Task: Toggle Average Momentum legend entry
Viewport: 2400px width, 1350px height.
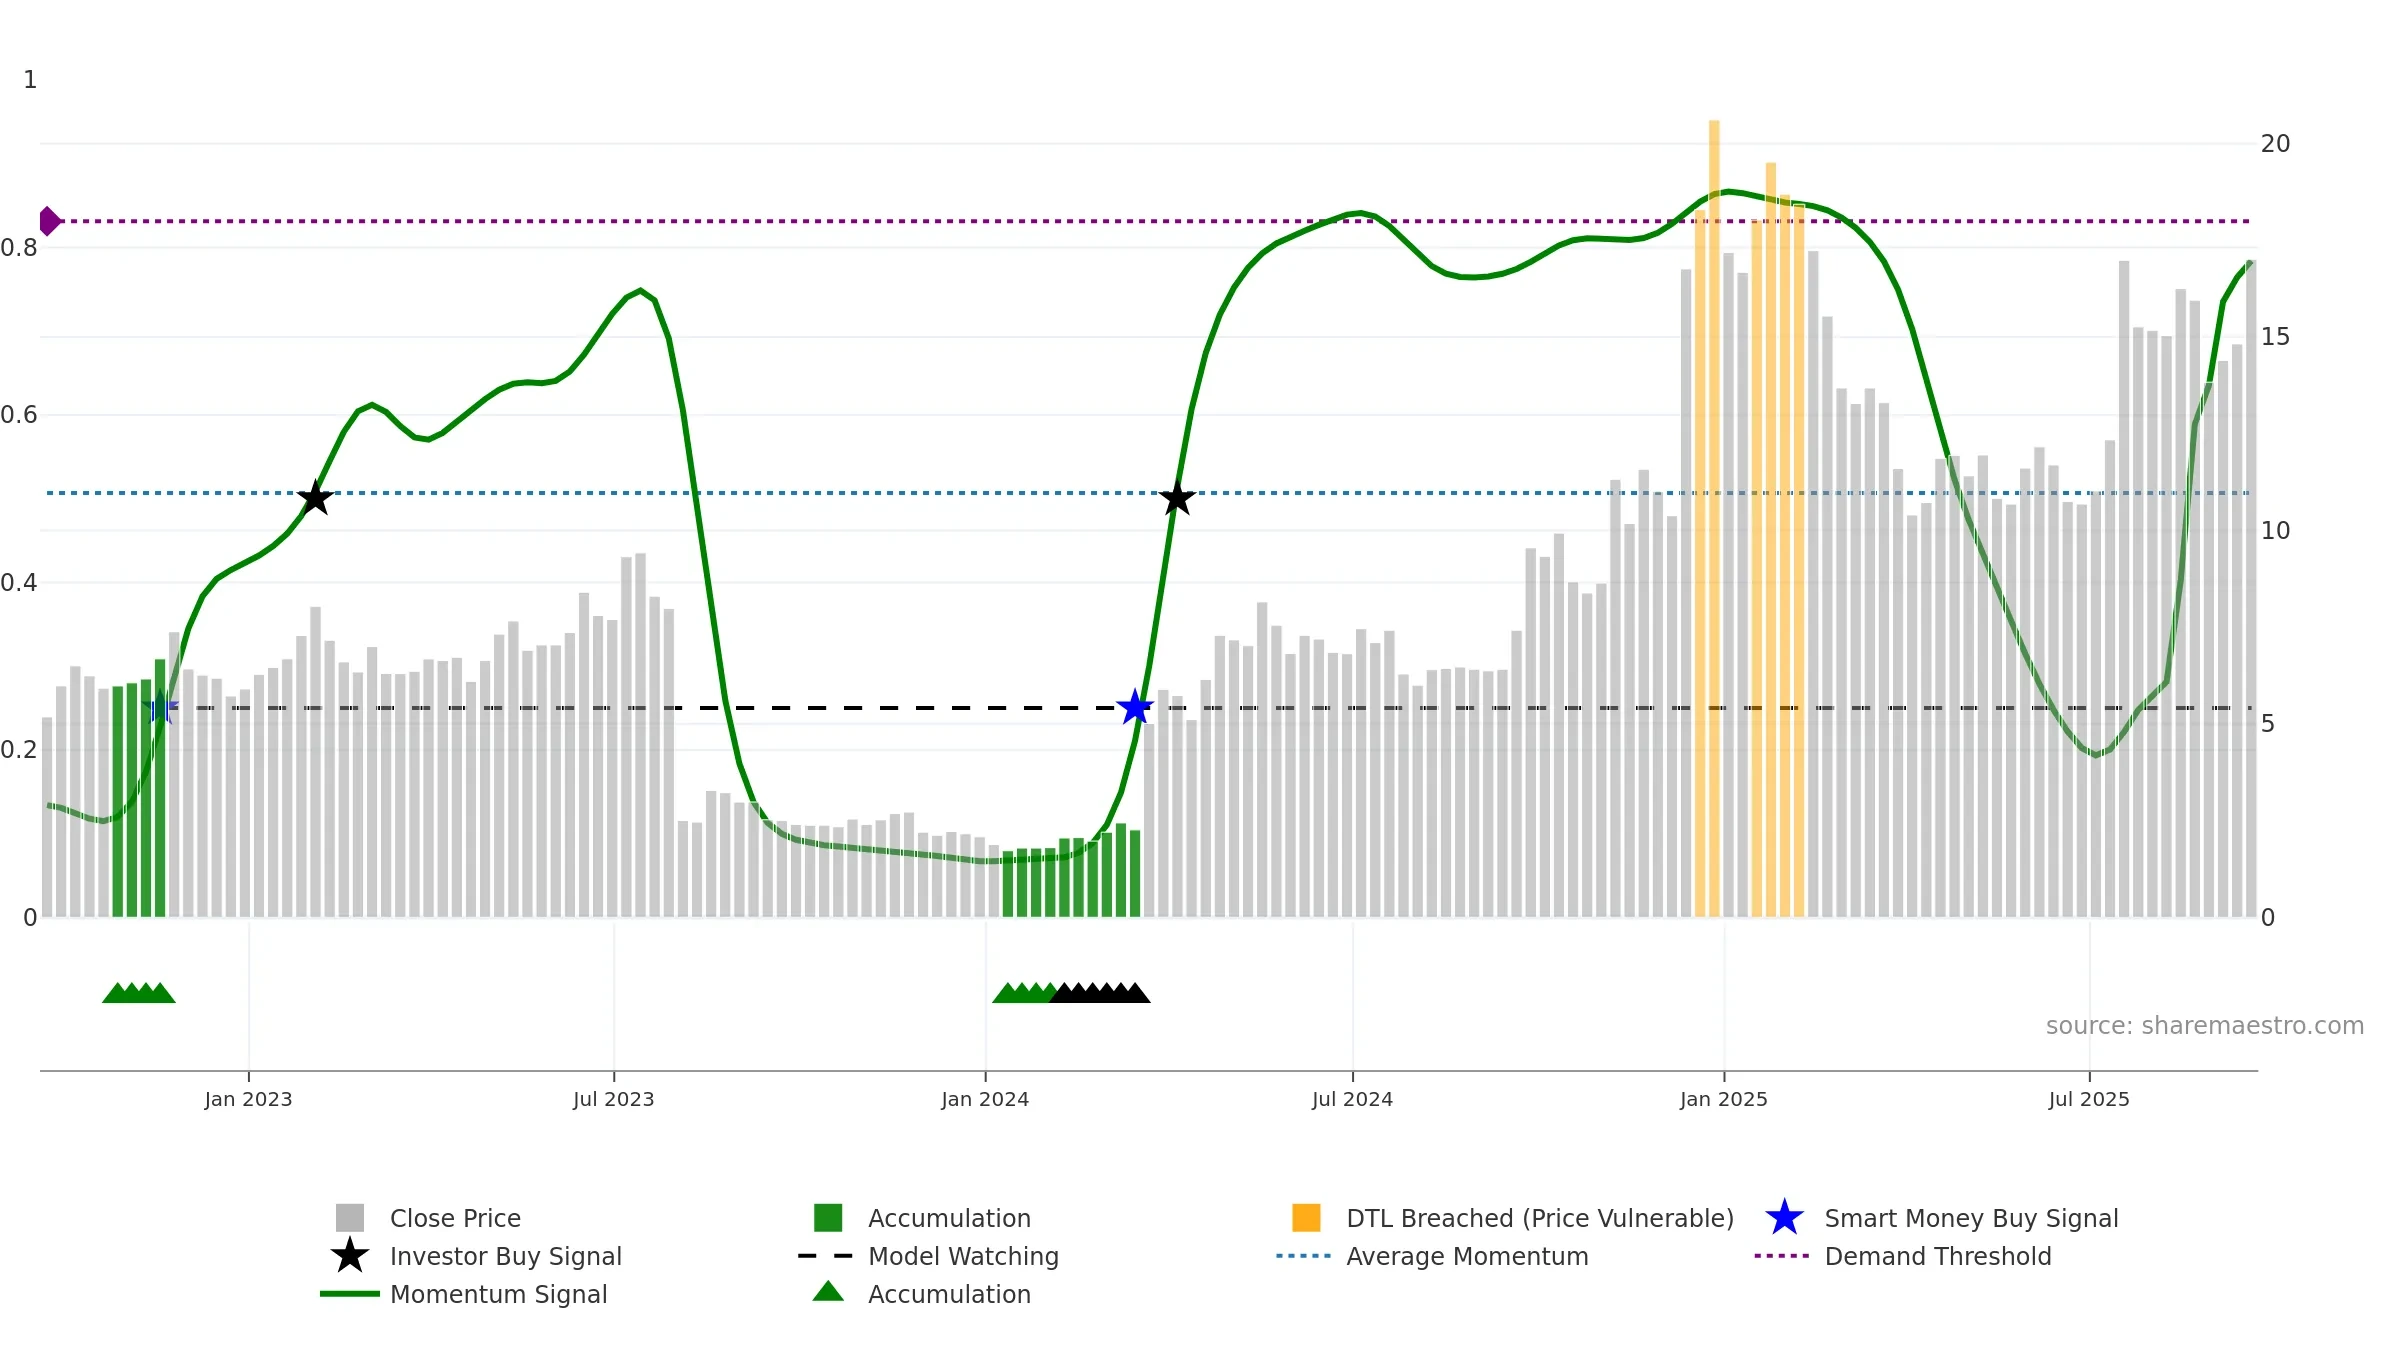Action: tap(1467, 1256)
